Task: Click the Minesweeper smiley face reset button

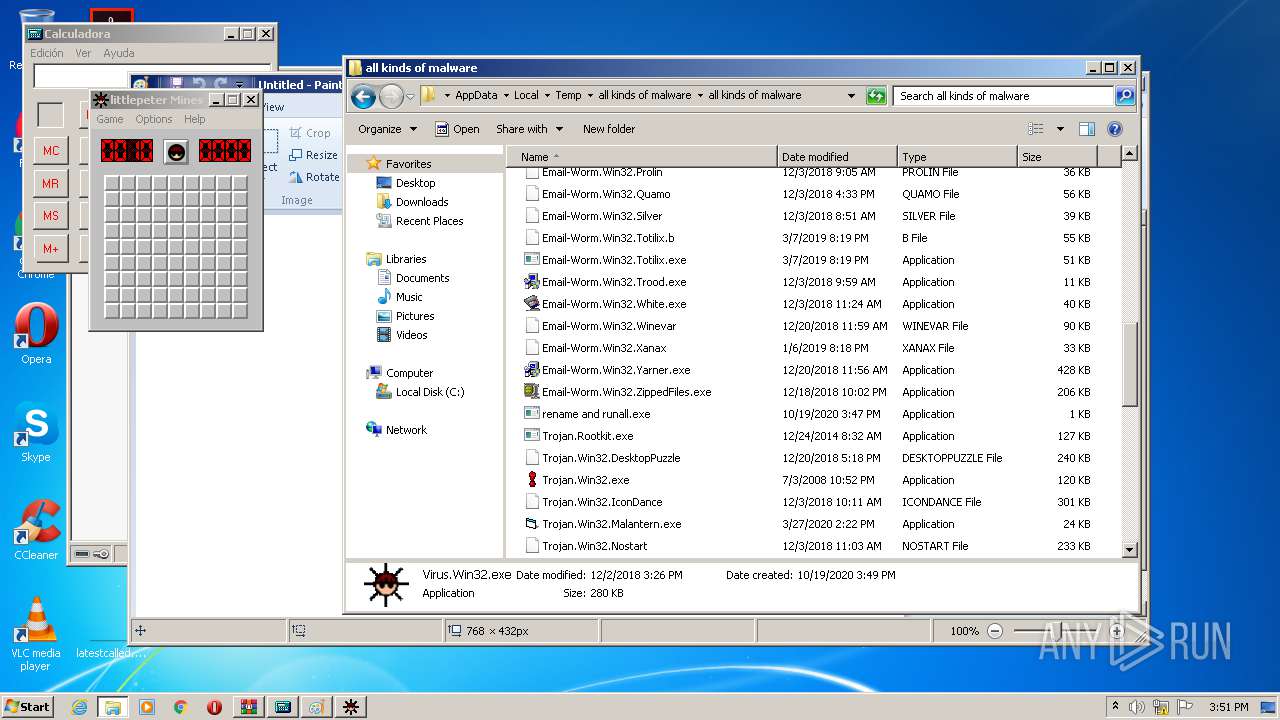Action: click(176, 151)
